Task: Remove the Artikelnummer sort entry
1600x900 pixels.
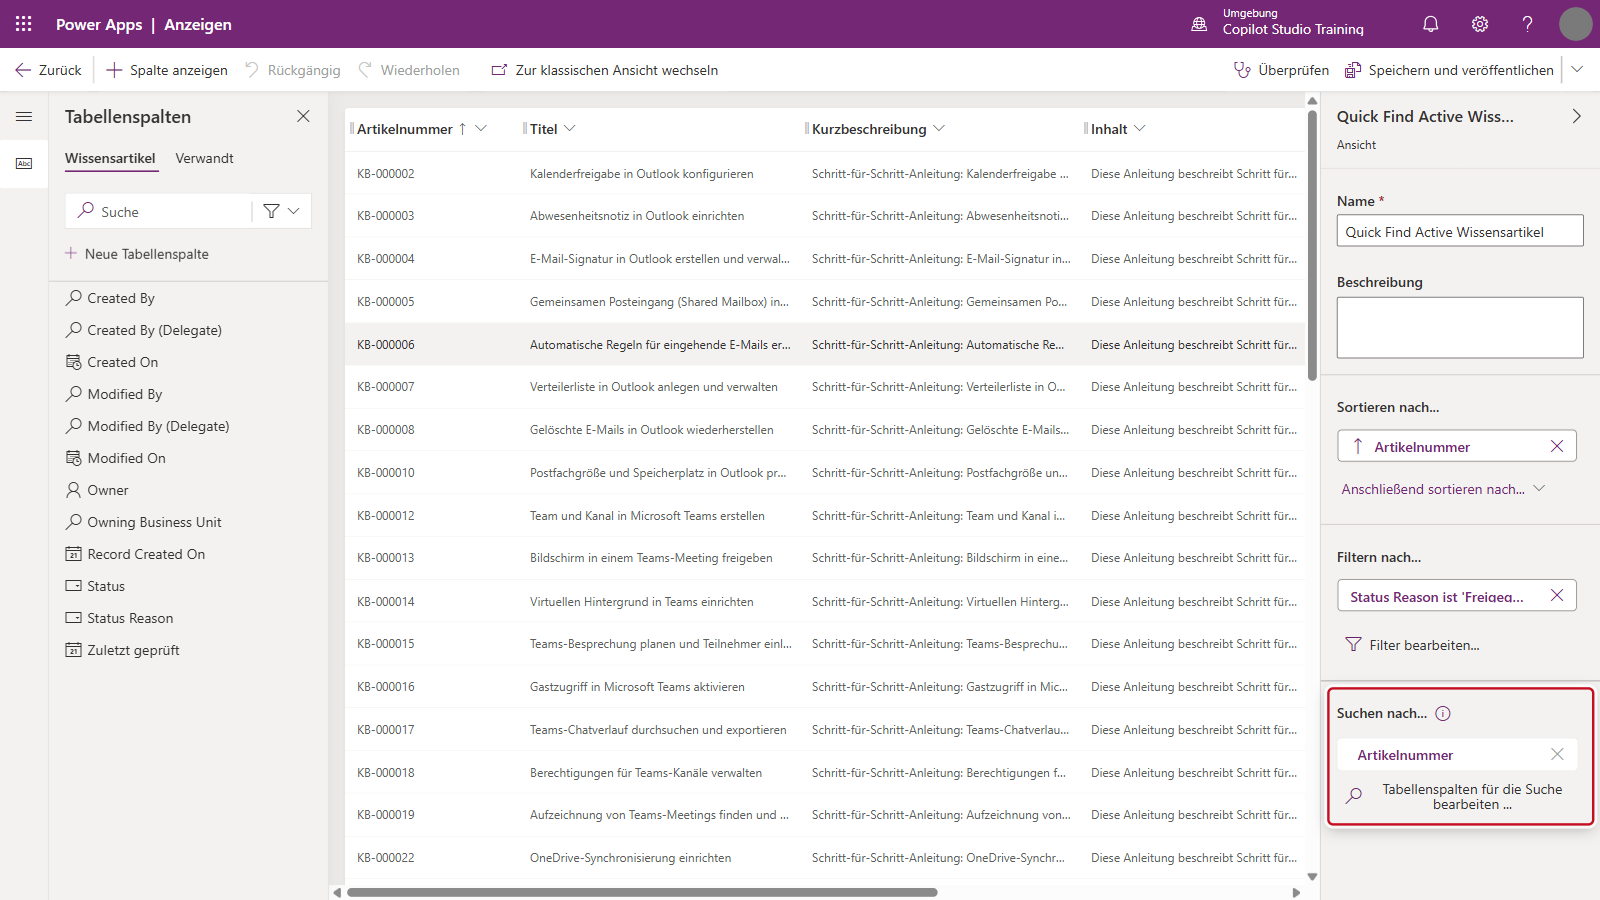Action: pos(1556,446)
